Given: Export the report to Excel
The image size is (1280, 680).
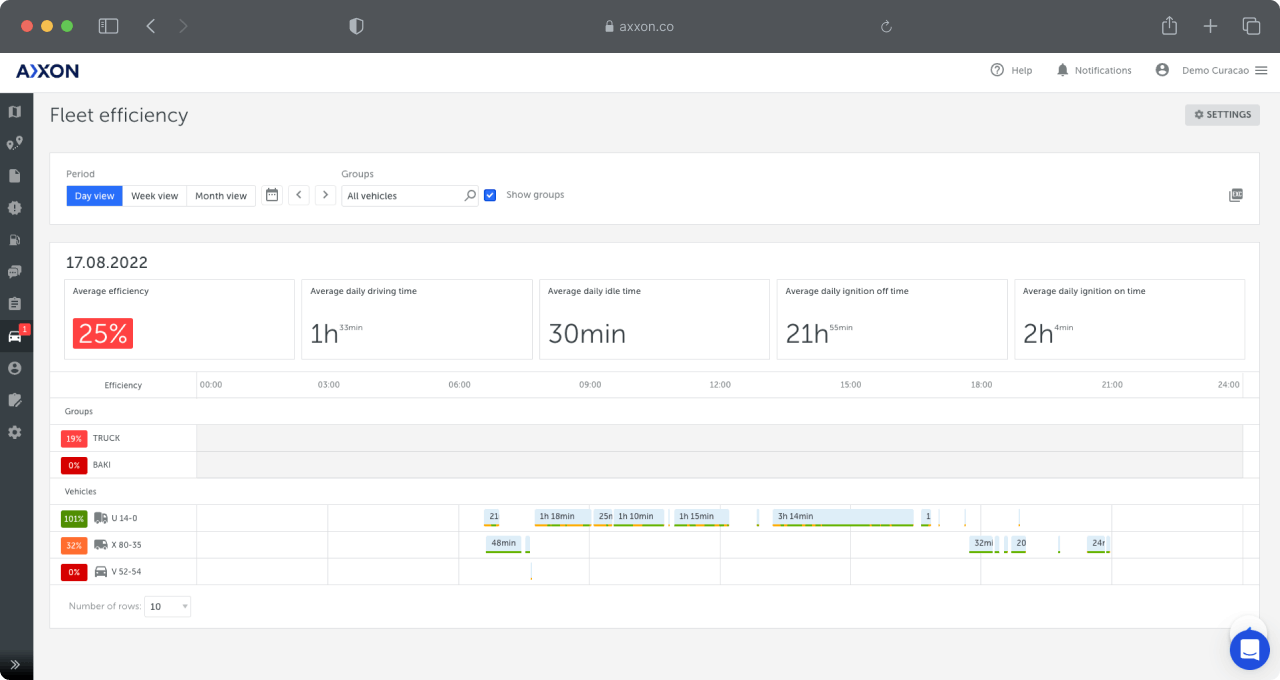Looking at the screenshot, I should (1236, 195).
